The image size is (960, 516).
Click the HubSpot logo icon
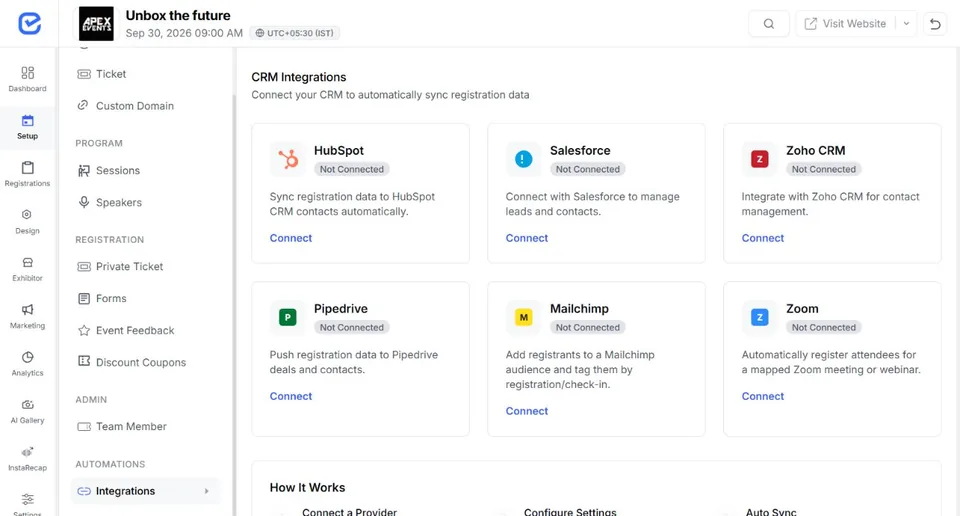point(287,159)
